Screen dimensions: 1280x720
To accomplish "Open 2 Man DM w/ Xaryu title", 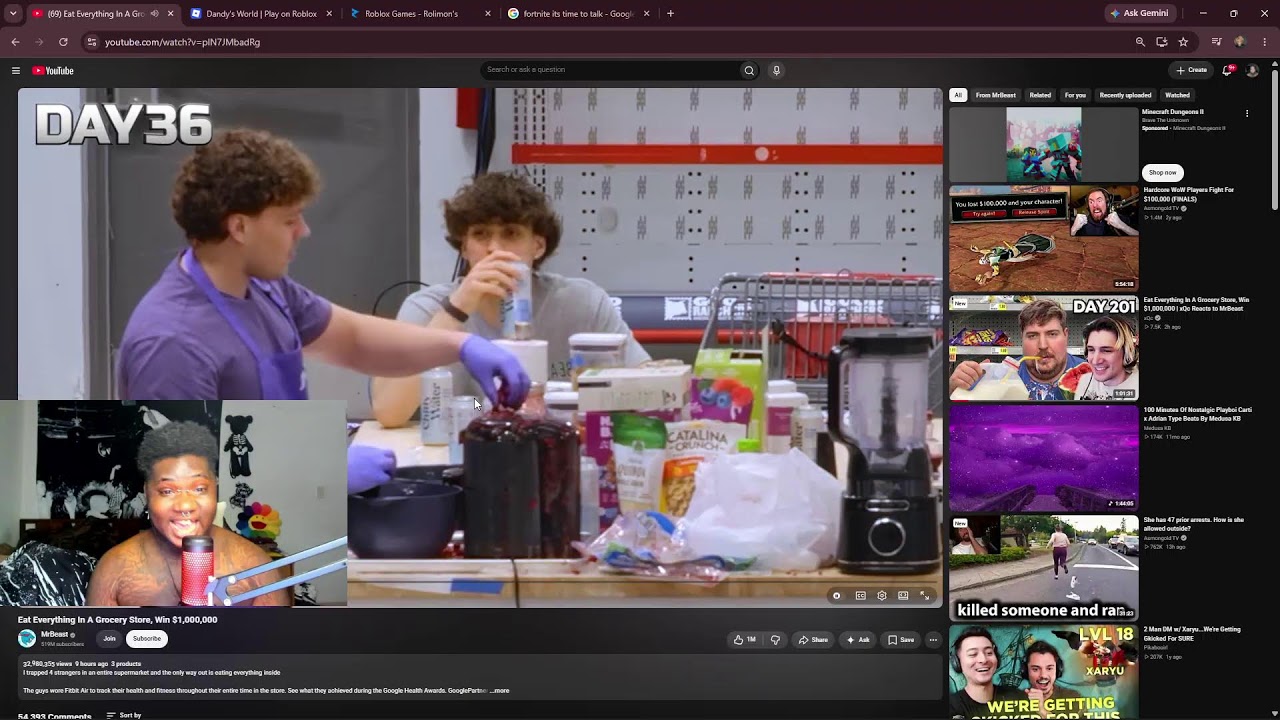I will (1192, 633).
